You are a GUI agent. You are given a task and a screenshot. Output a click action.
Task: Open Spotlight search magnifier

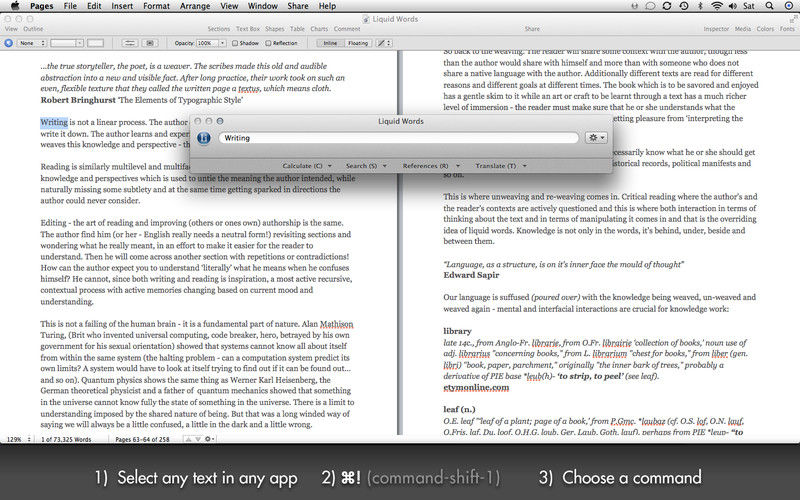point(769,6)
